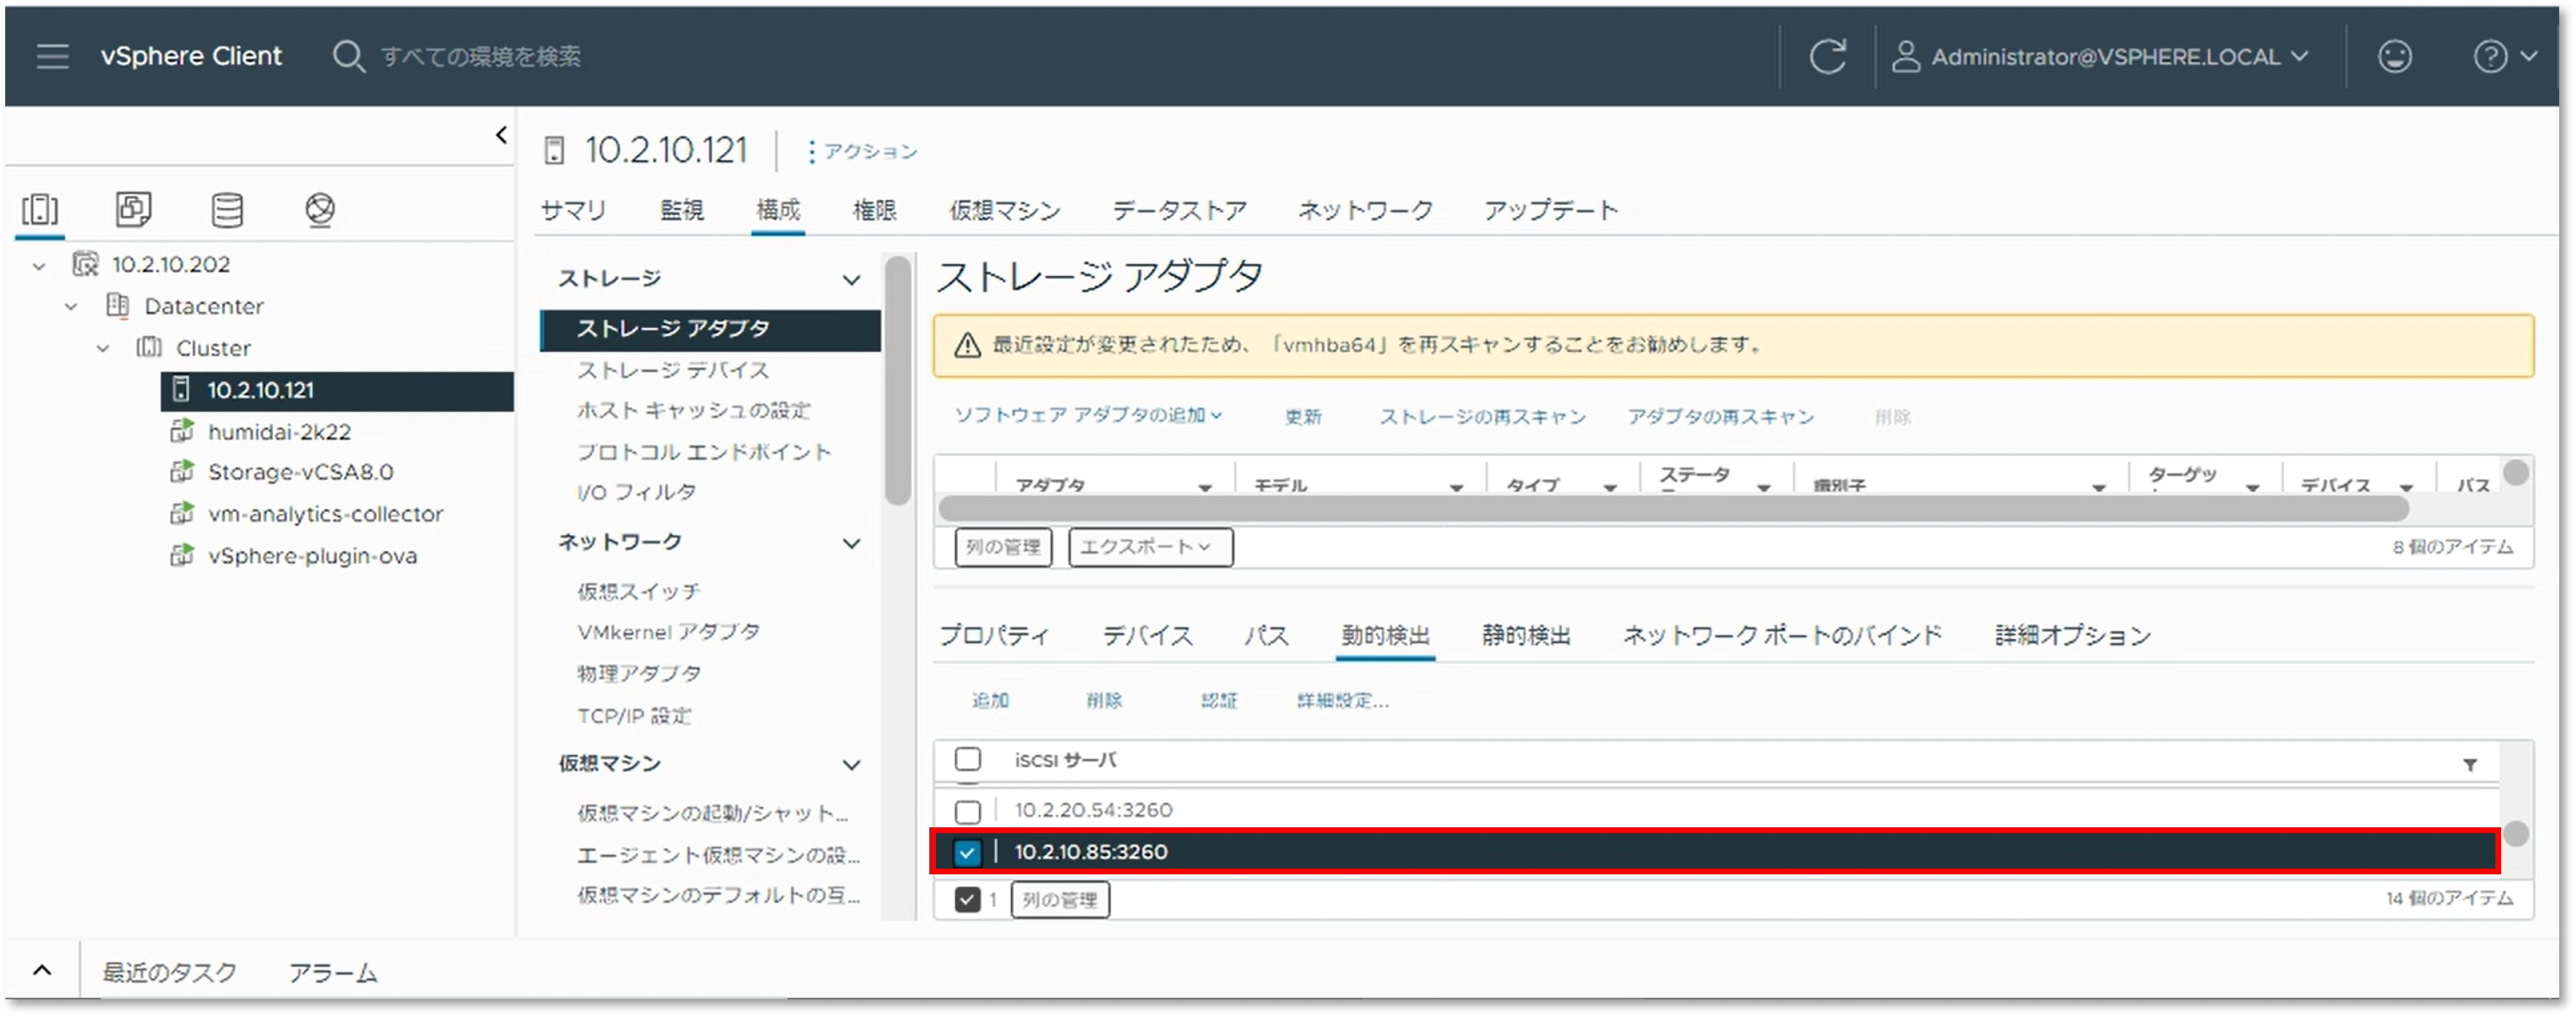
Task: Click VM icon beside Storage-vCSA8.0
Action: 182,471
